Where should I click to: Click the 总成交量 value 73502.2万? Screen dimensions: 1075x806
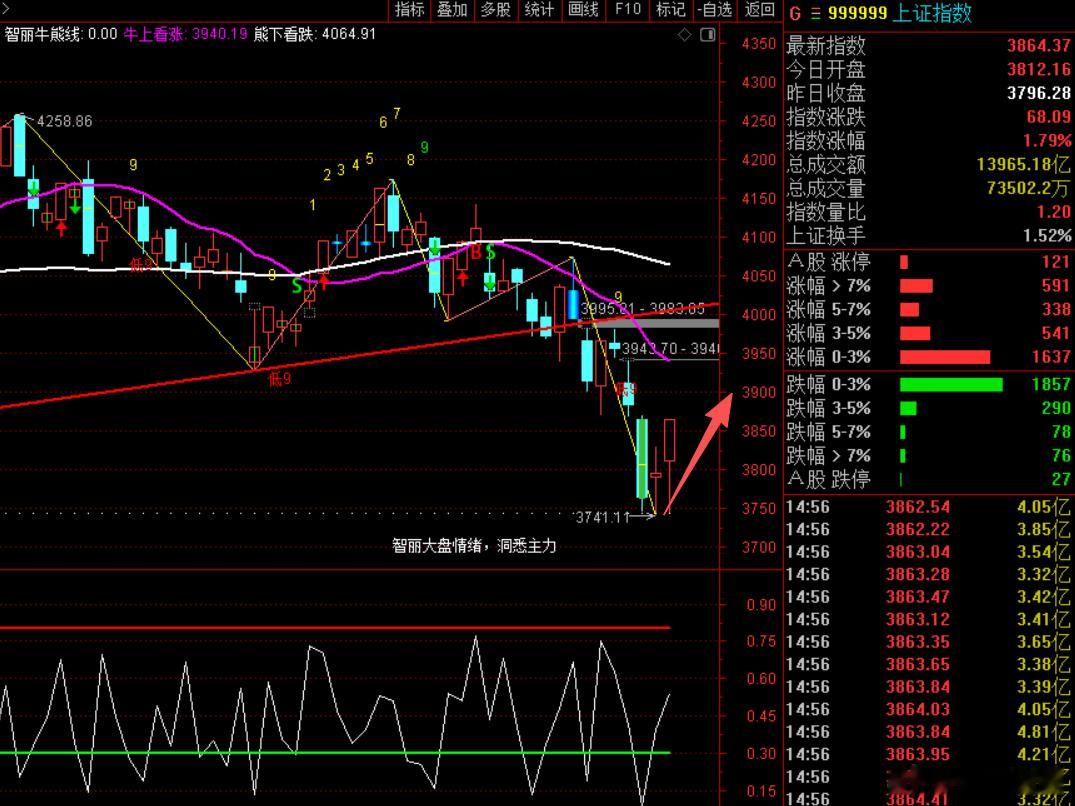coord(1028,188)
